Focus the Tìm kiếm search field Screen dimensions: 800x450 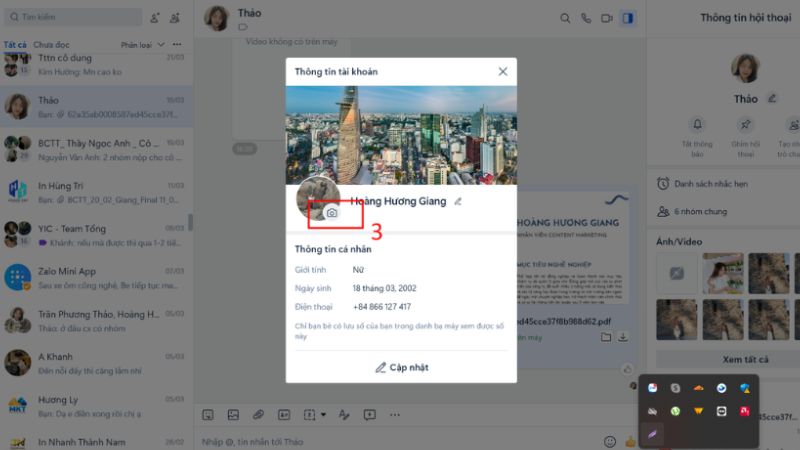click(x=74, y=17)
